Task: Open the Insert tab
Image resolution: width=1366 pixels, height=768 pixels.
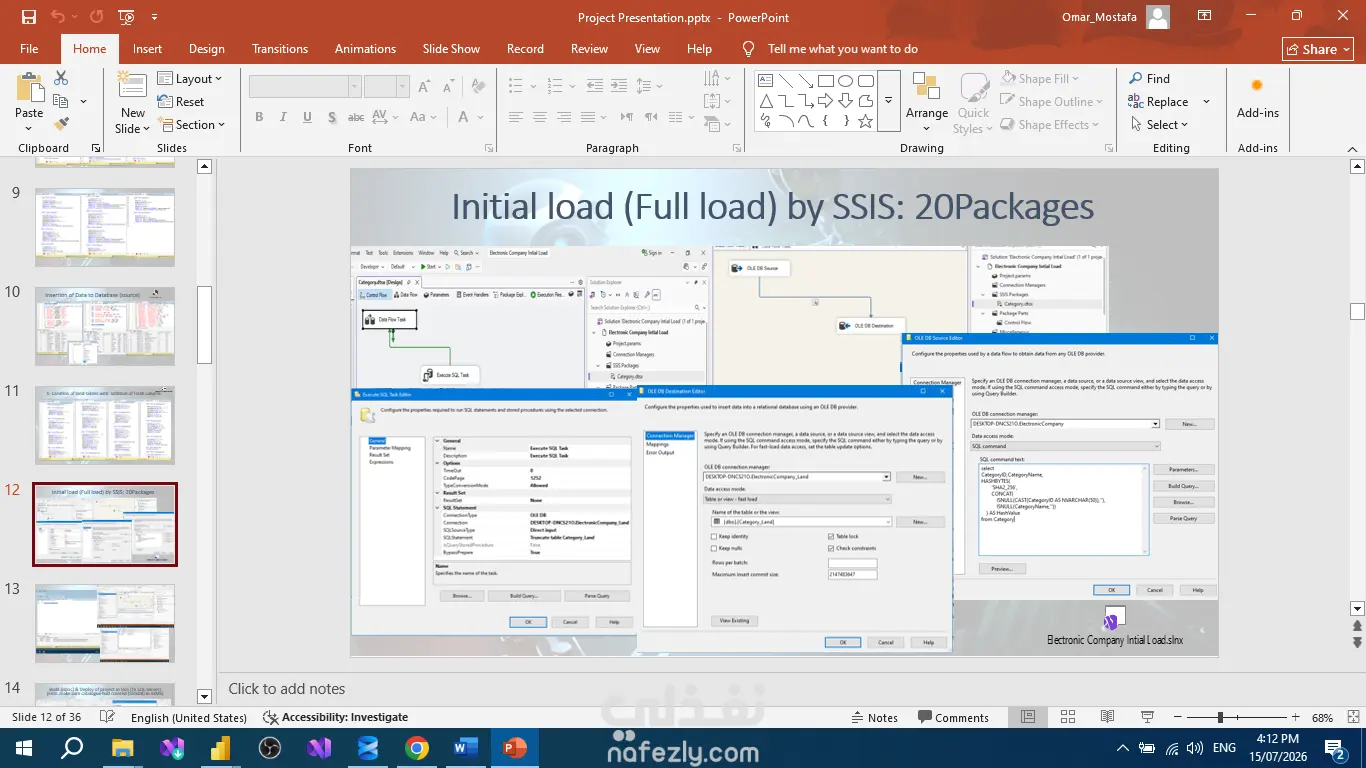Action: click(147, 49)
